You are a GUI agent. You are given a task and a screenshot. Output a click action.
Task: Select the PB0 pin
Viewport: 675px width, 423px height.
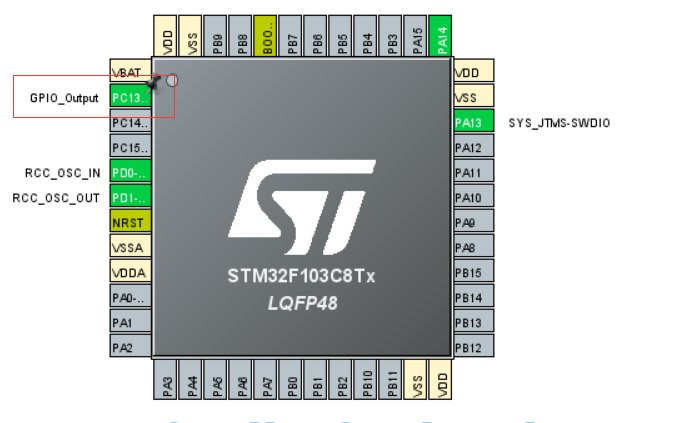[x=290, y=380]
